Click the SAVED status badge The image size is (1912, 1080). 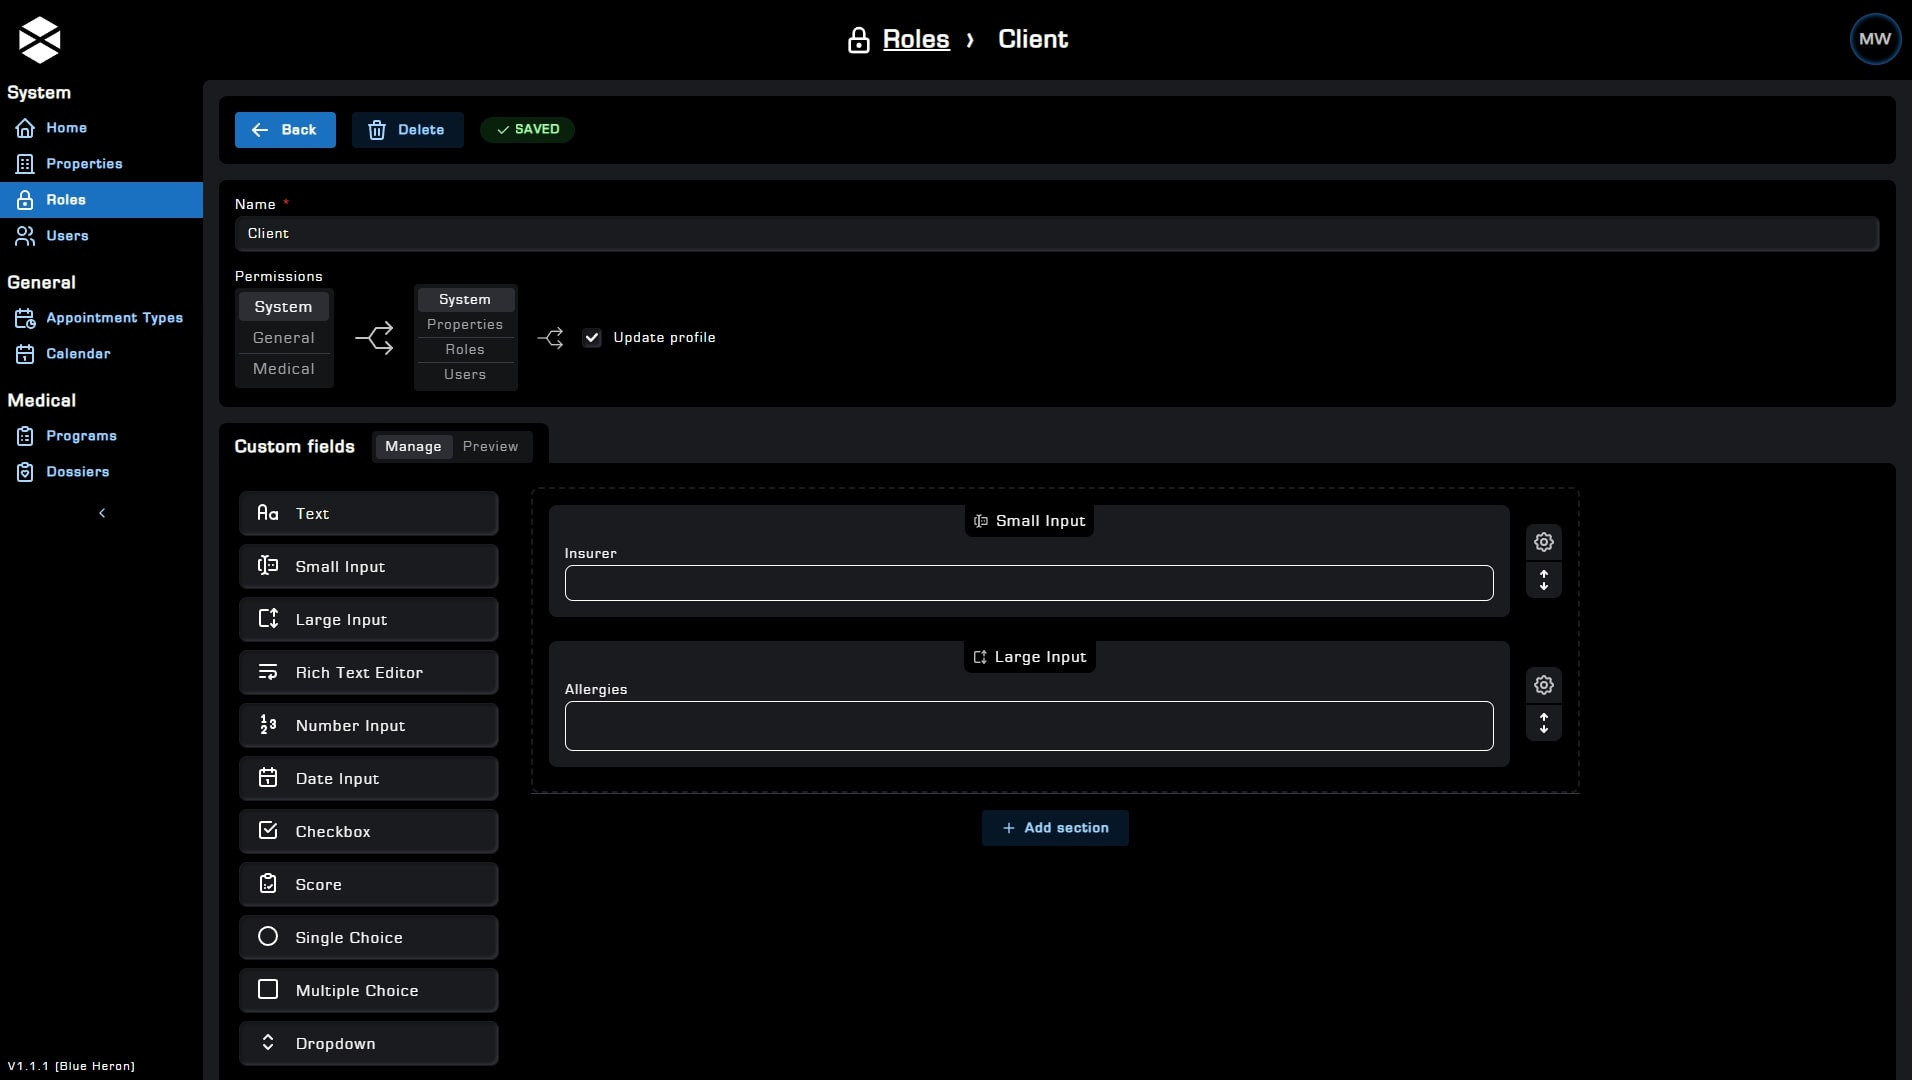tap(527, 129)
